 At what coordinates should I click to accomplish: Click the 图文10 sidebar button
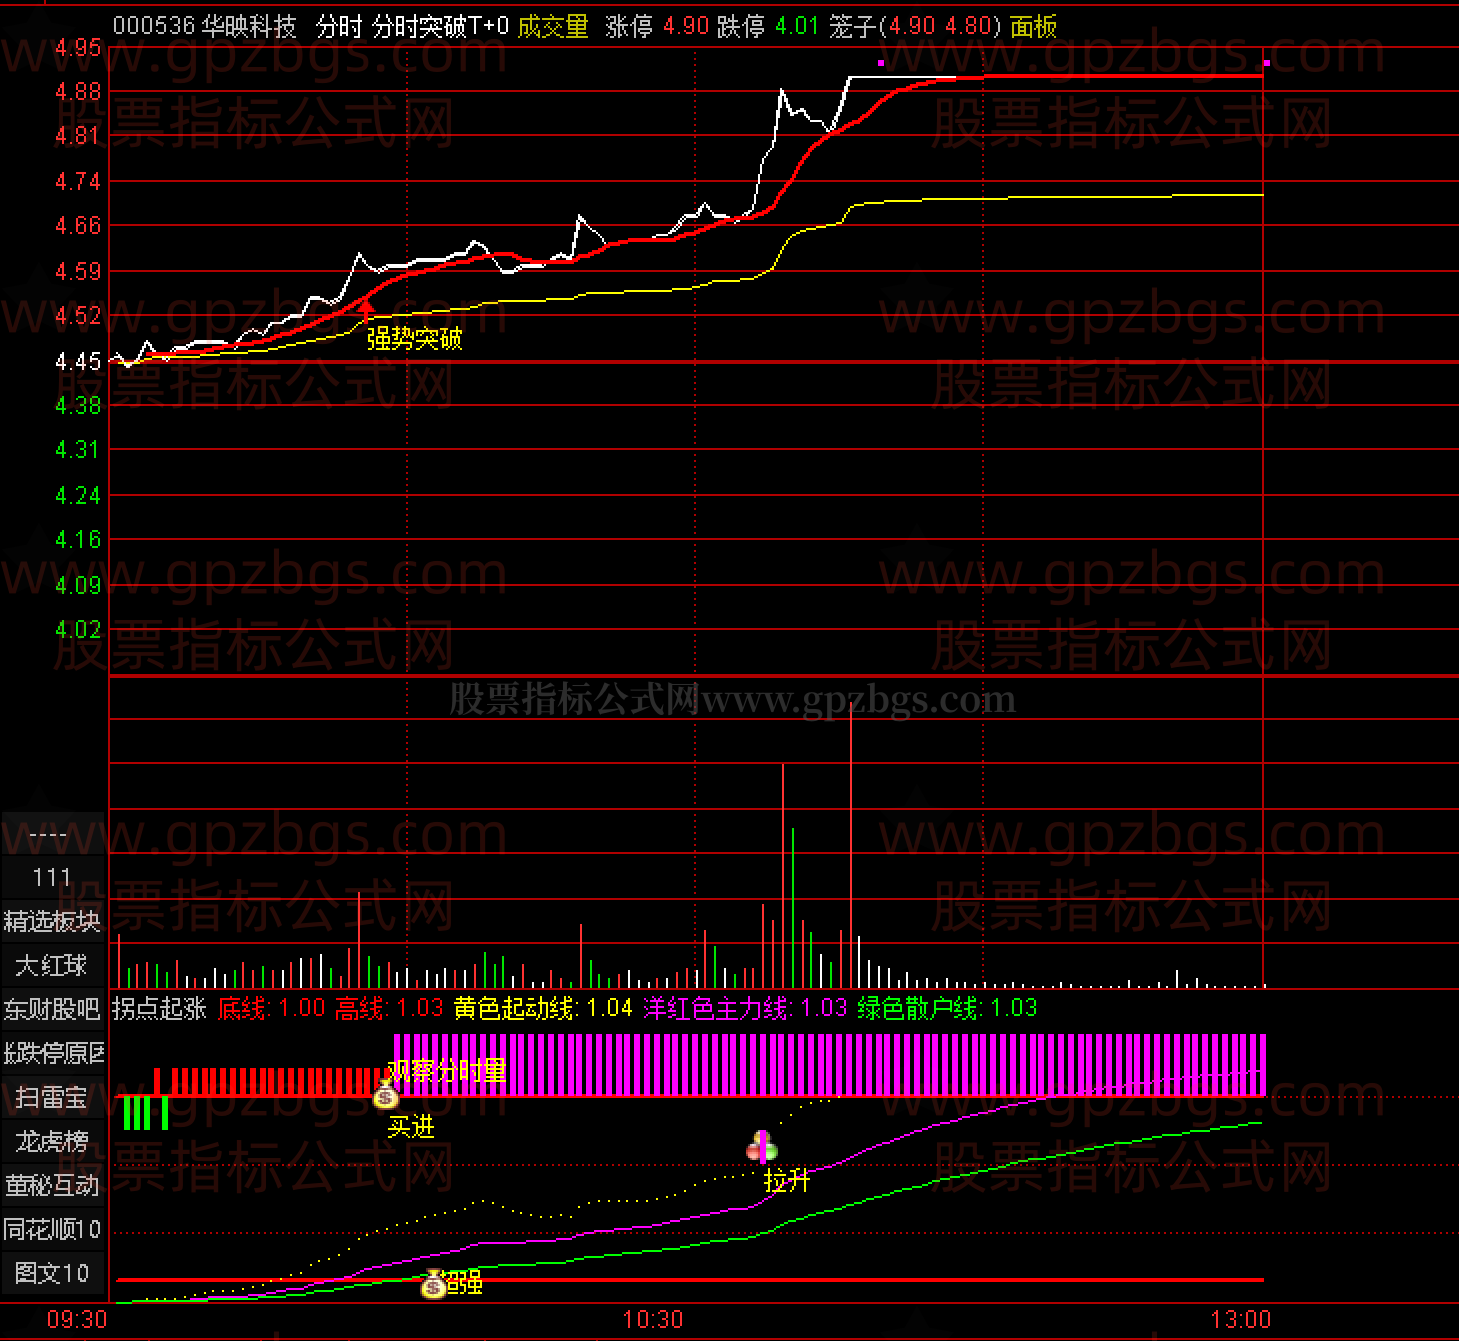tap(52, 1273)
